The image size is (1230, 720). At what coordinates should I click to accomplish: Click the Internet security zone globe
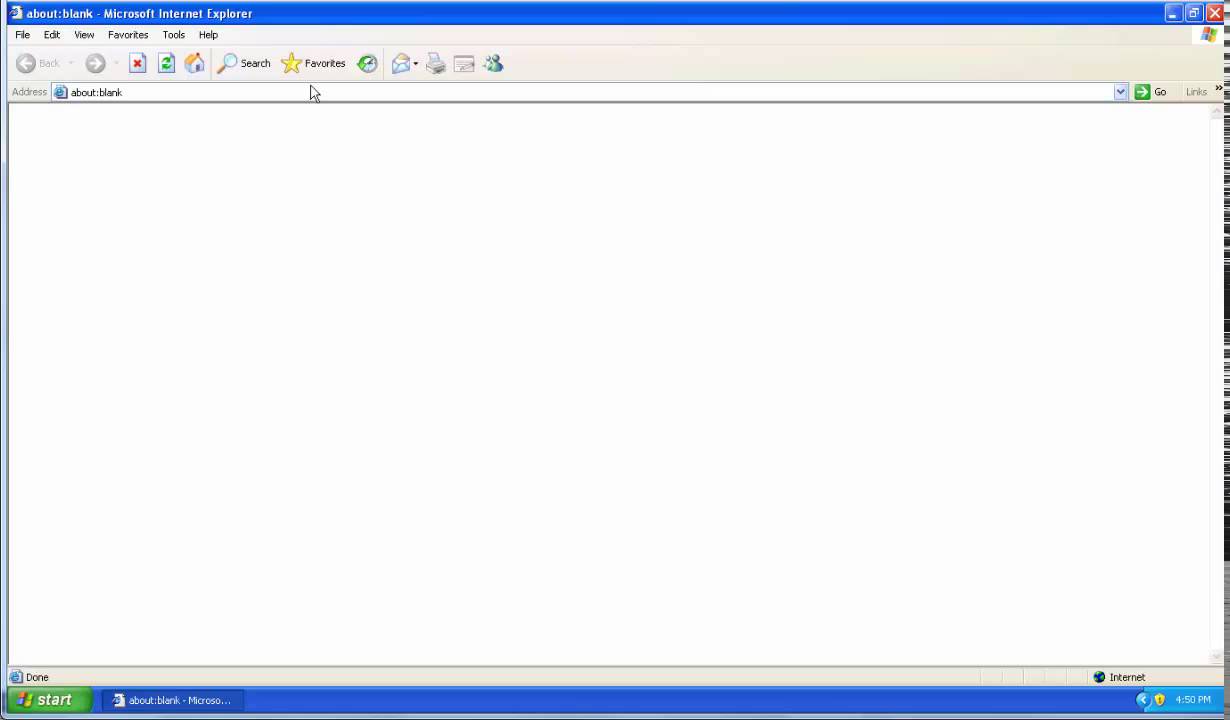pos(1099,677)
